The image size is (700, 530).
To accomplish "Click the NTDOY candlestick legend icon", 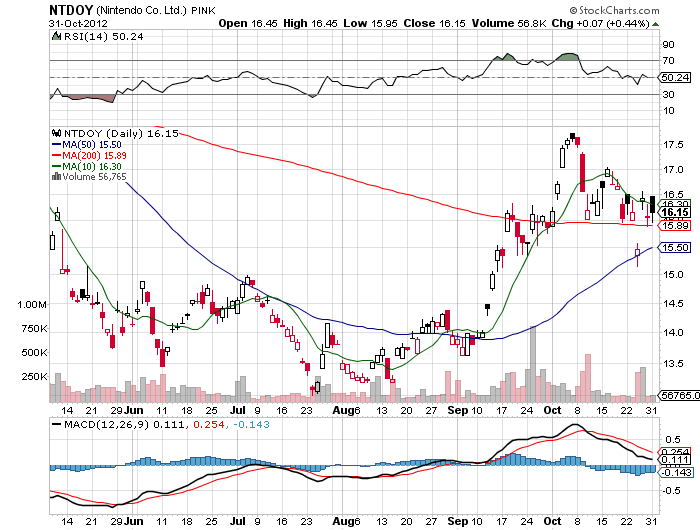I will point(57,133).
